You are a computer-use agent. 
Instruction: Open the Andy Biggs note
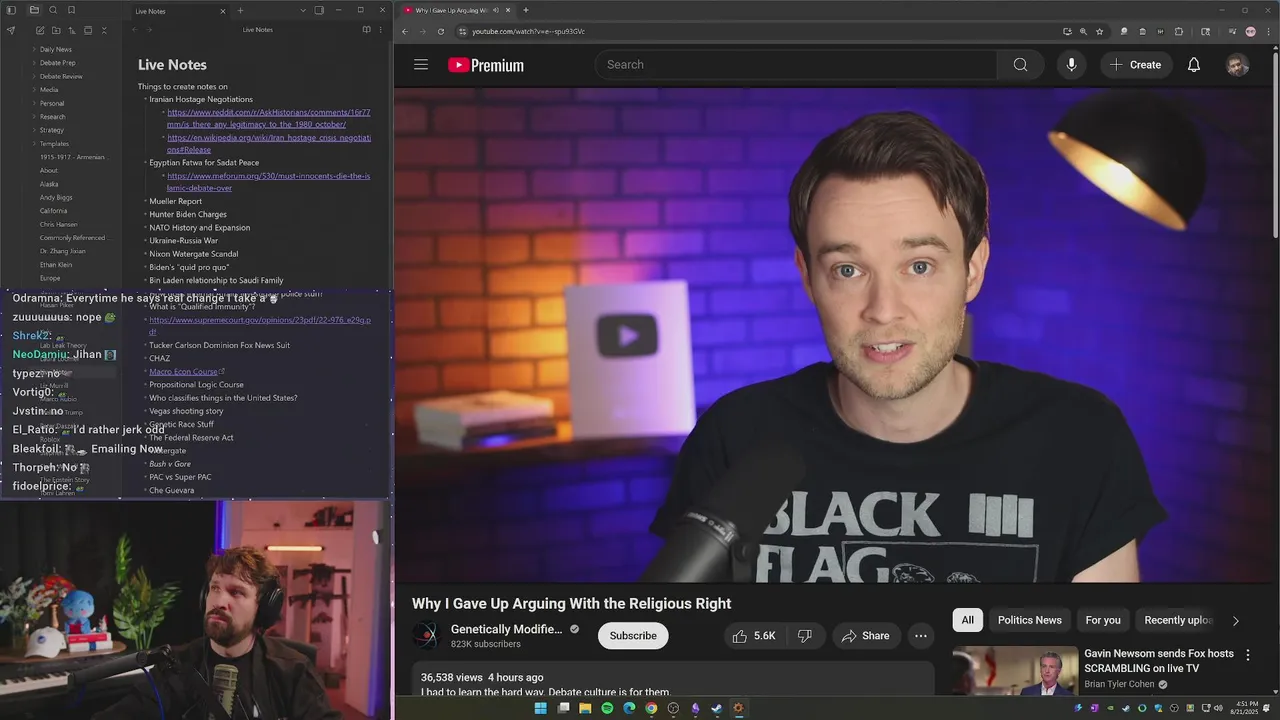pyautogui.click(x=56, y=198)
